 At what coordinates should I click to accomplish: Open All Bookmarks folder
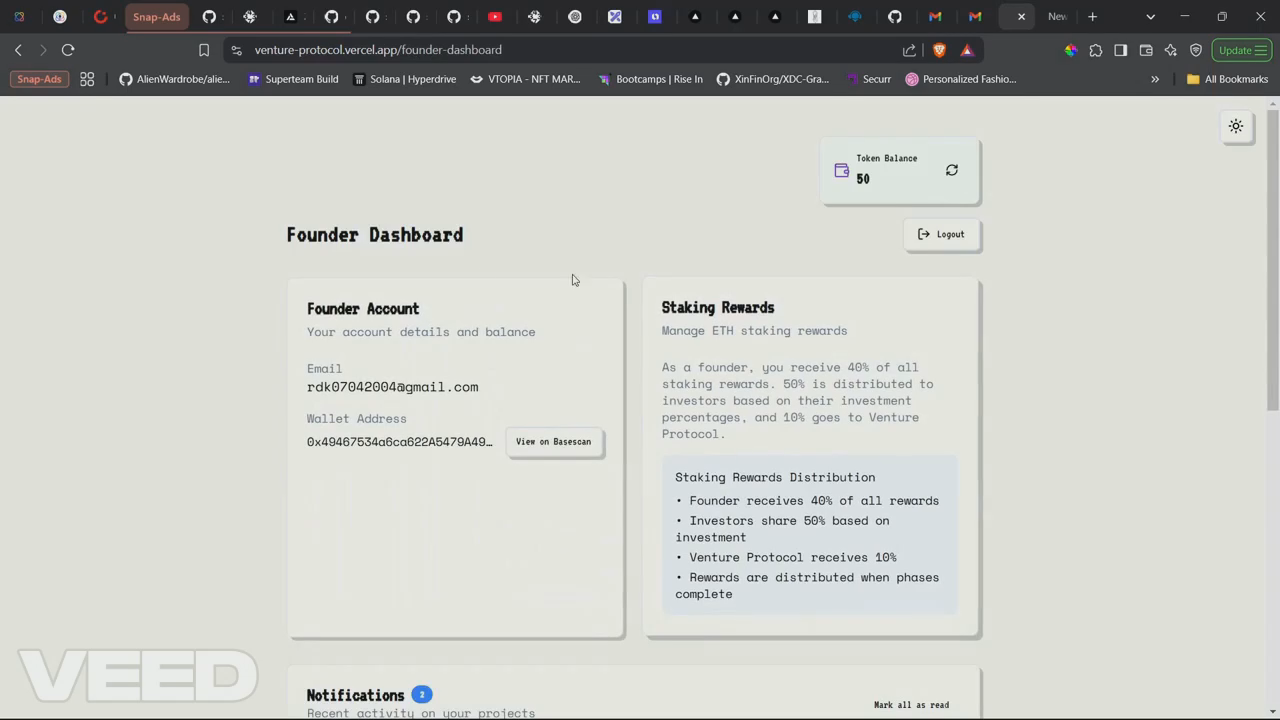point(1227,79)
